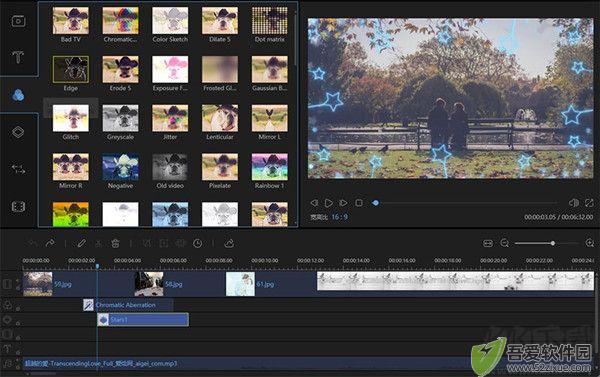This screenshot has width=600, height=377.
Task: Open the Transitions tab with opposing arrows
Action: pyautogui.click(x=18, y=169)
